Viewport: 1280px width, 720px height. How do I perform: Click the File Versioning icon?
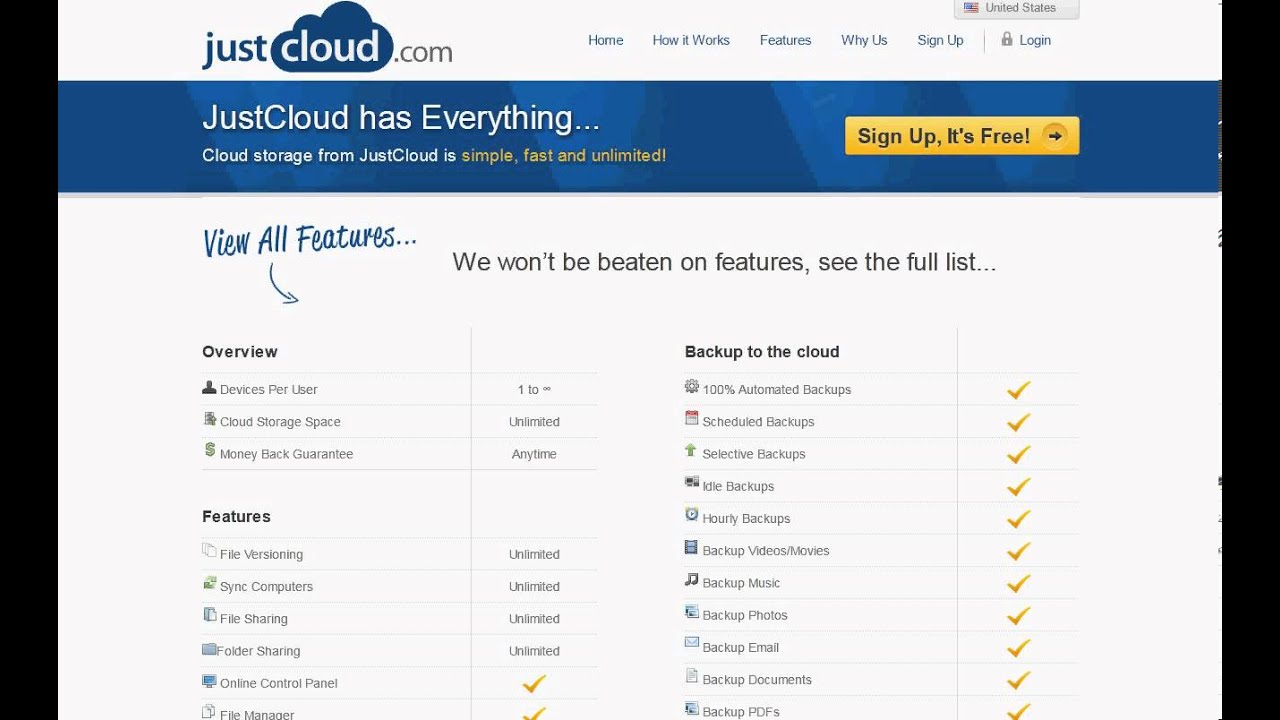[209, 550]
